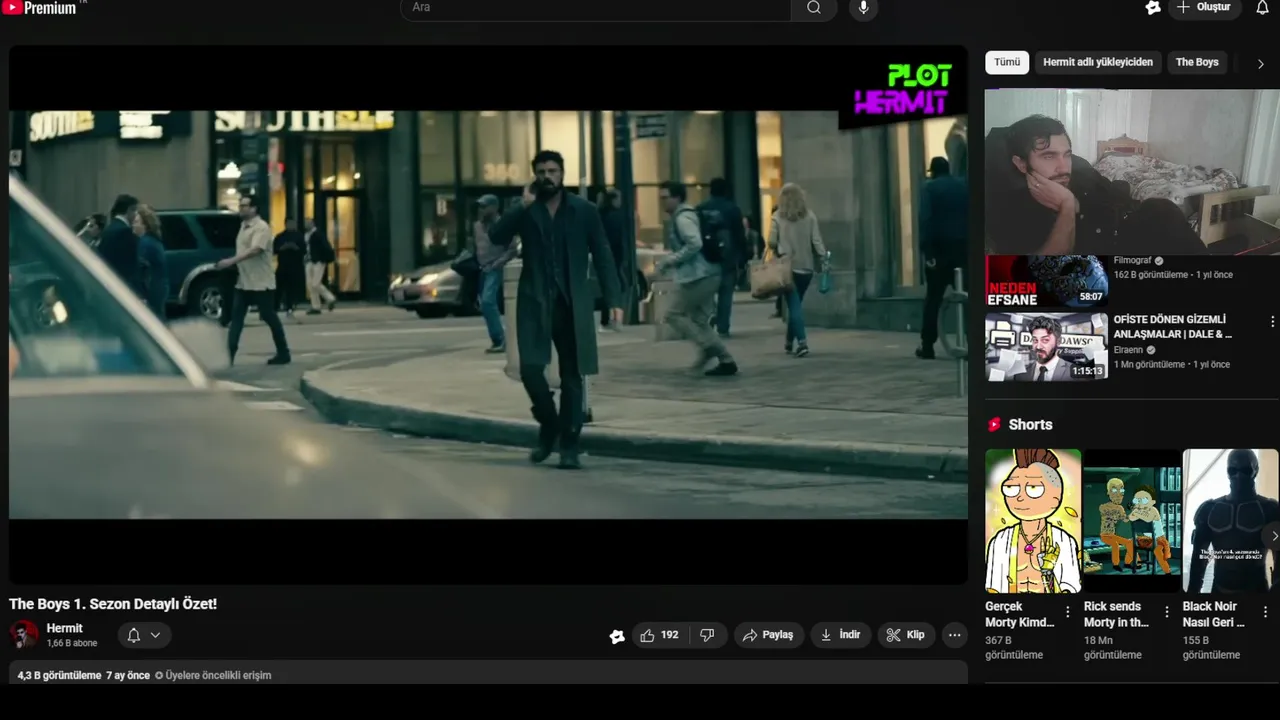Open the Black Noir Nasıl Geri title
The image size is (1280, 720).
1213,614
